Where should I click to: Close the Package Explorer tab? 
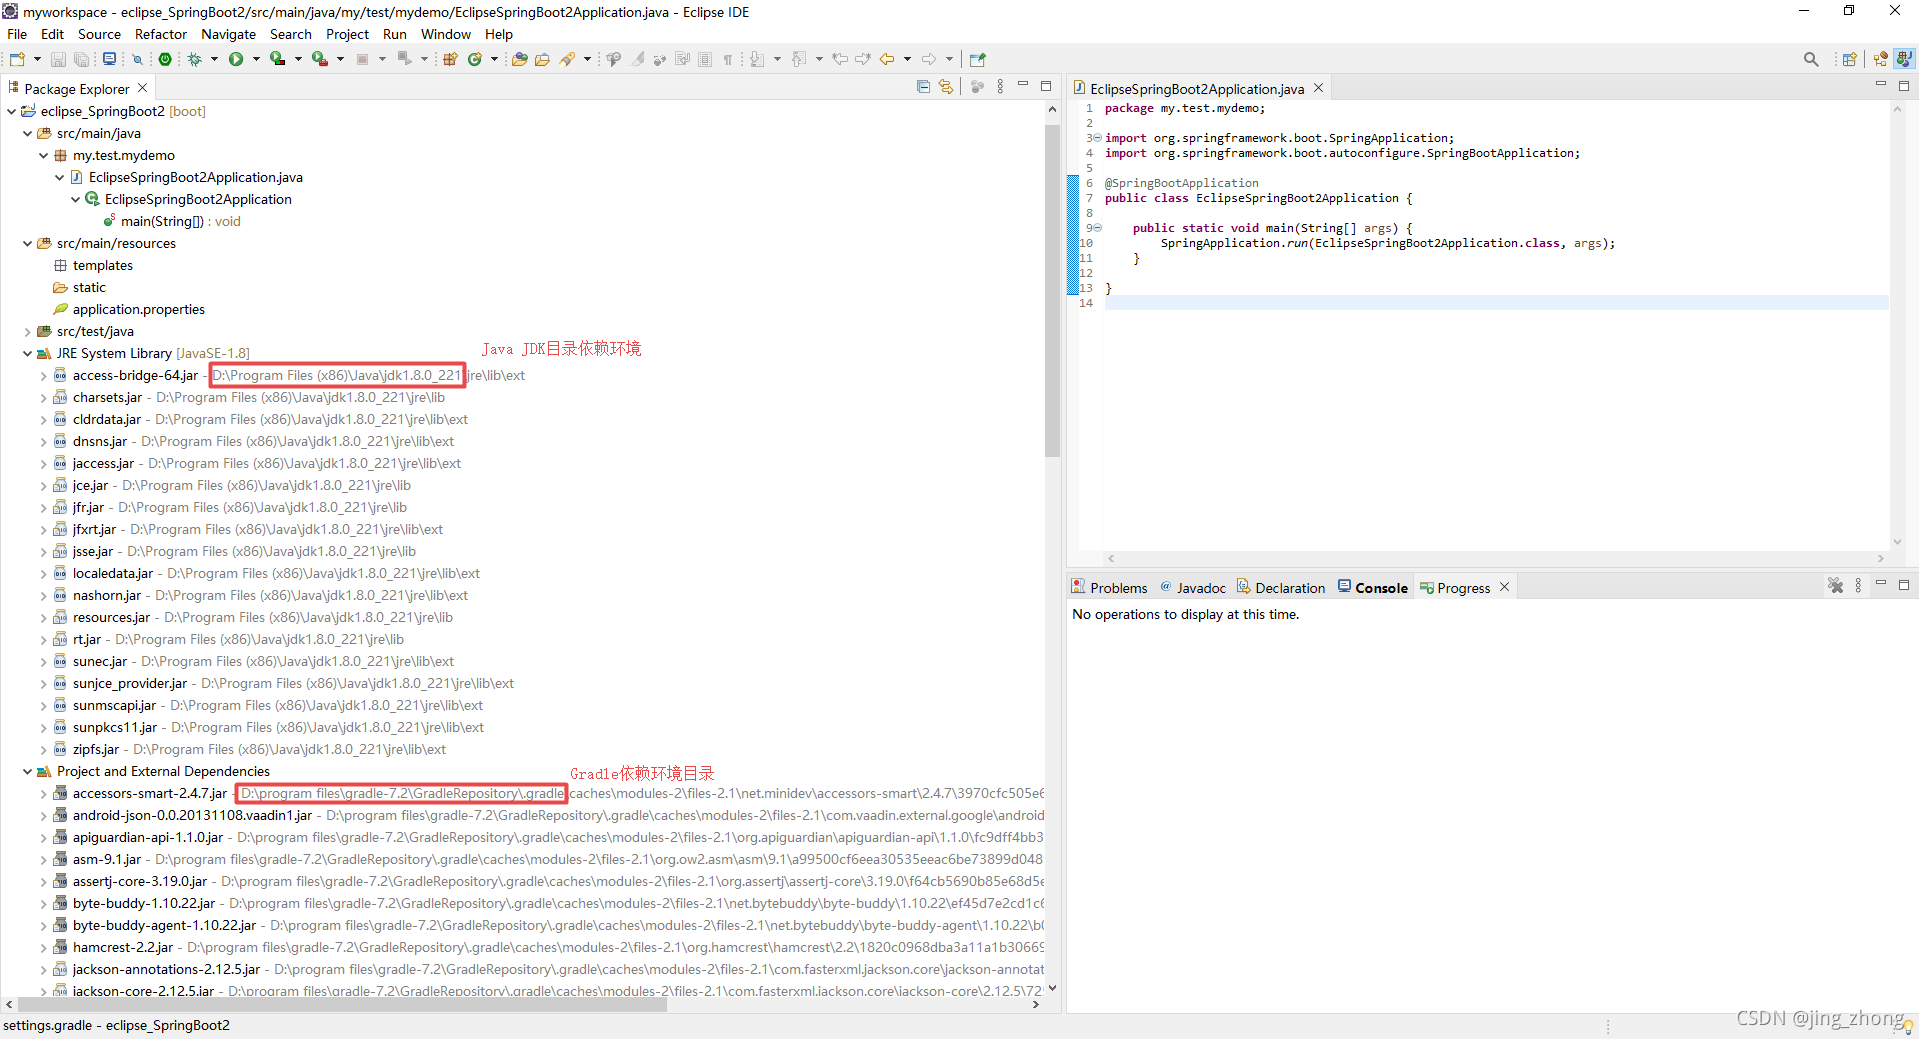pos(143,88)
